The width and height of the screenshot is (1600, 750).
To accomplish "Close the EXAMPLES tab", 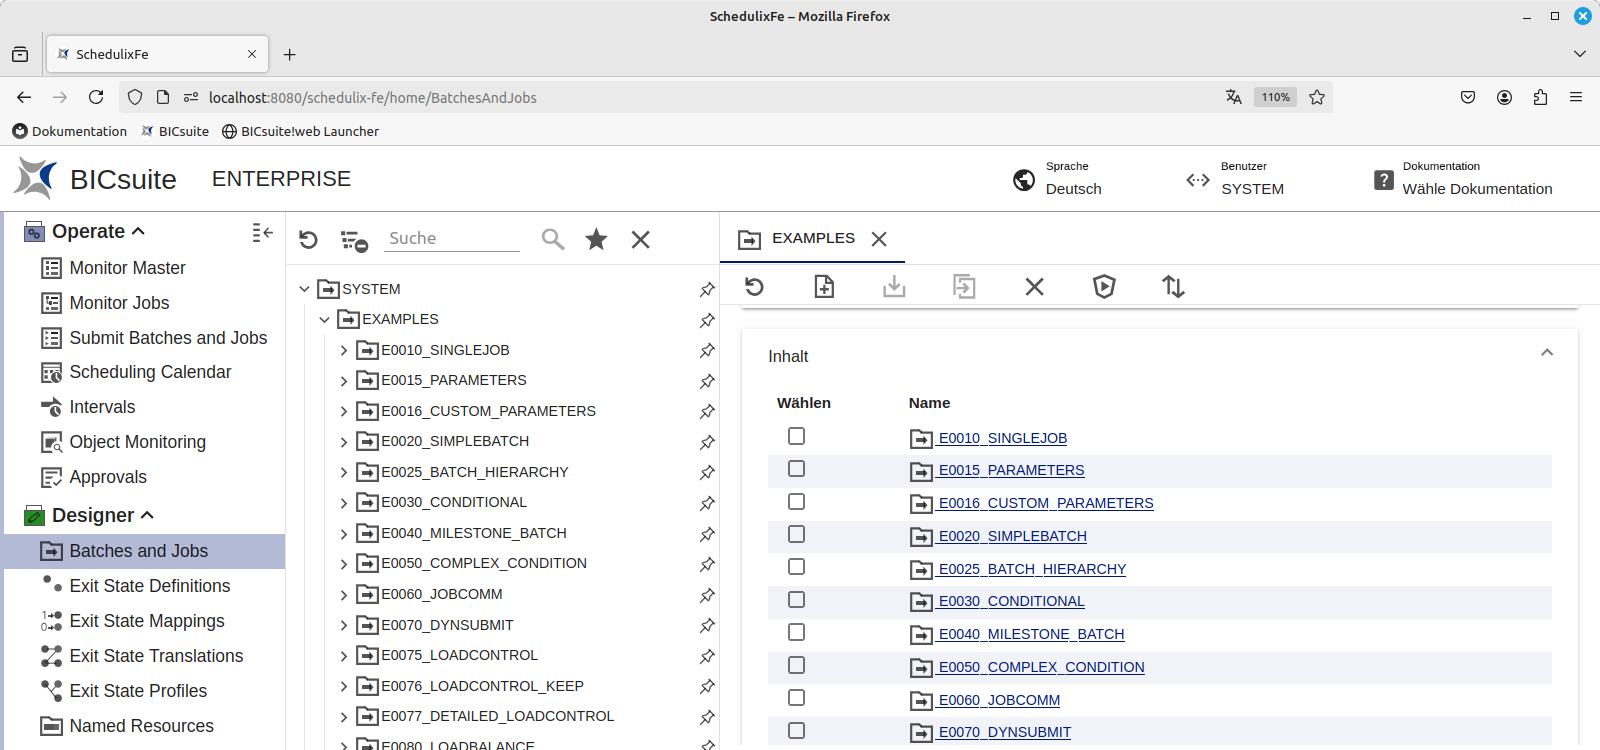I will (x=879, y=239).
